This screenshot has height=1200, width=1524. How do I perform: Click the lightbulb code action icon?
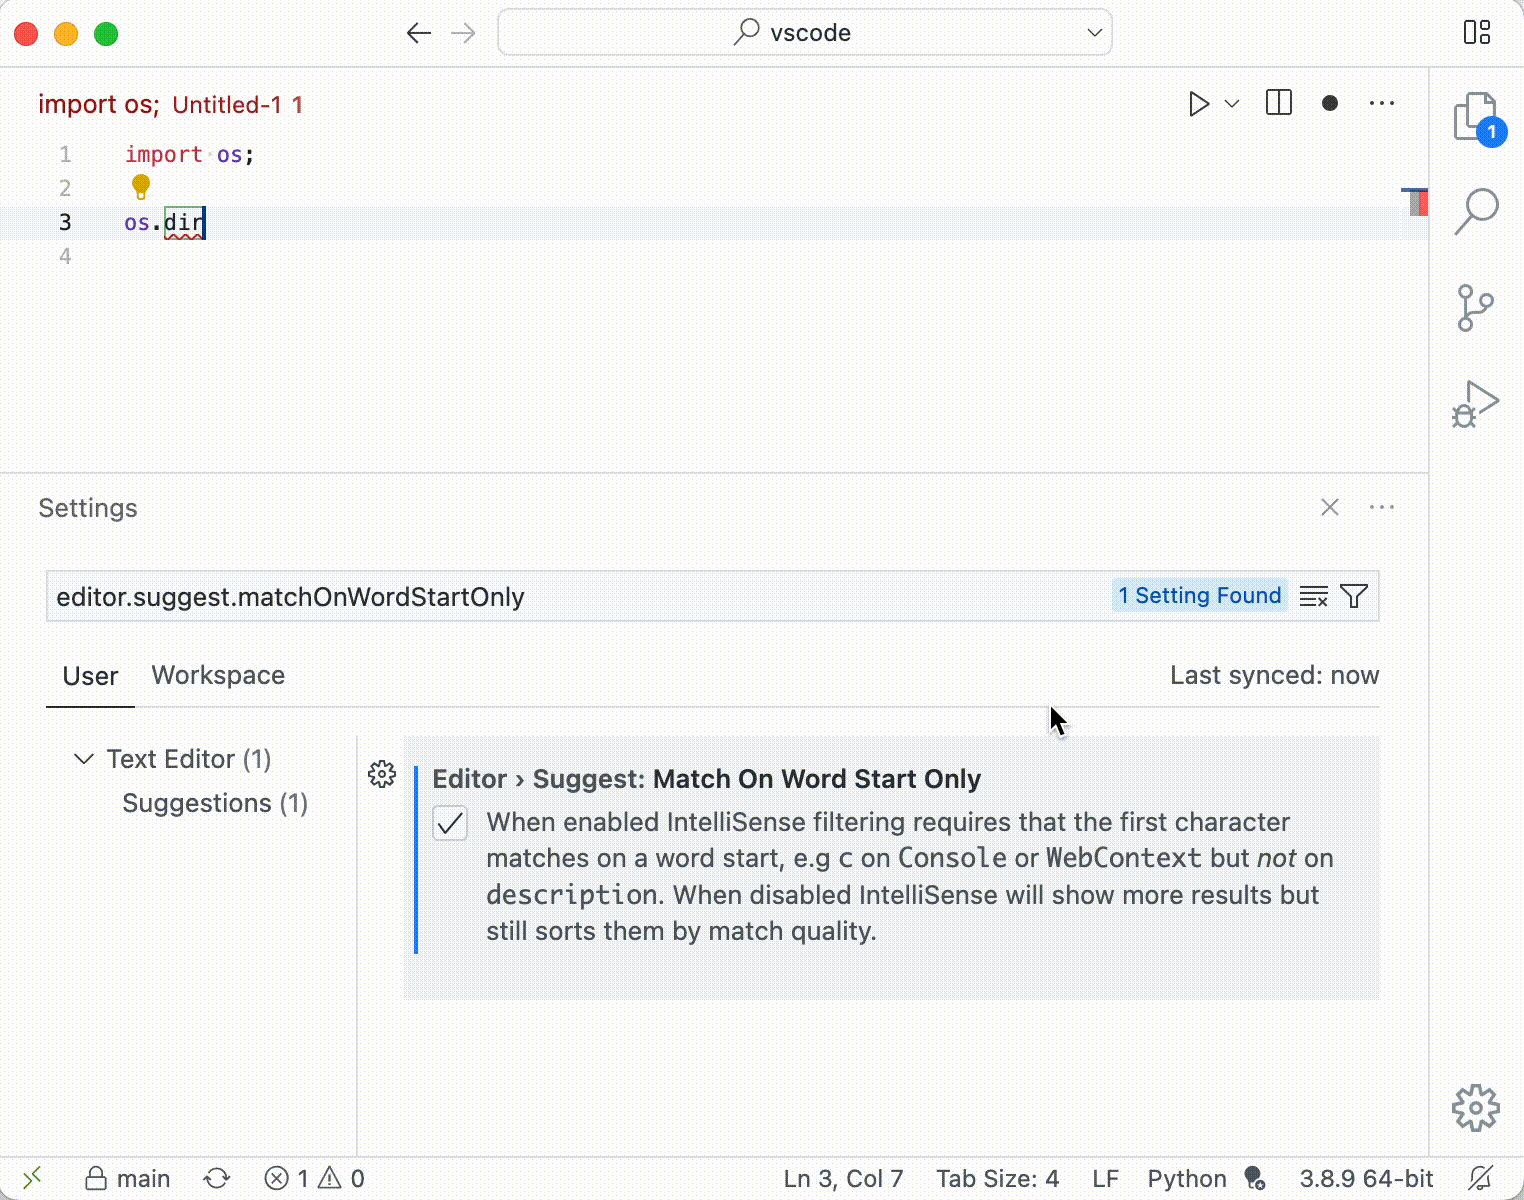(141, 187)
